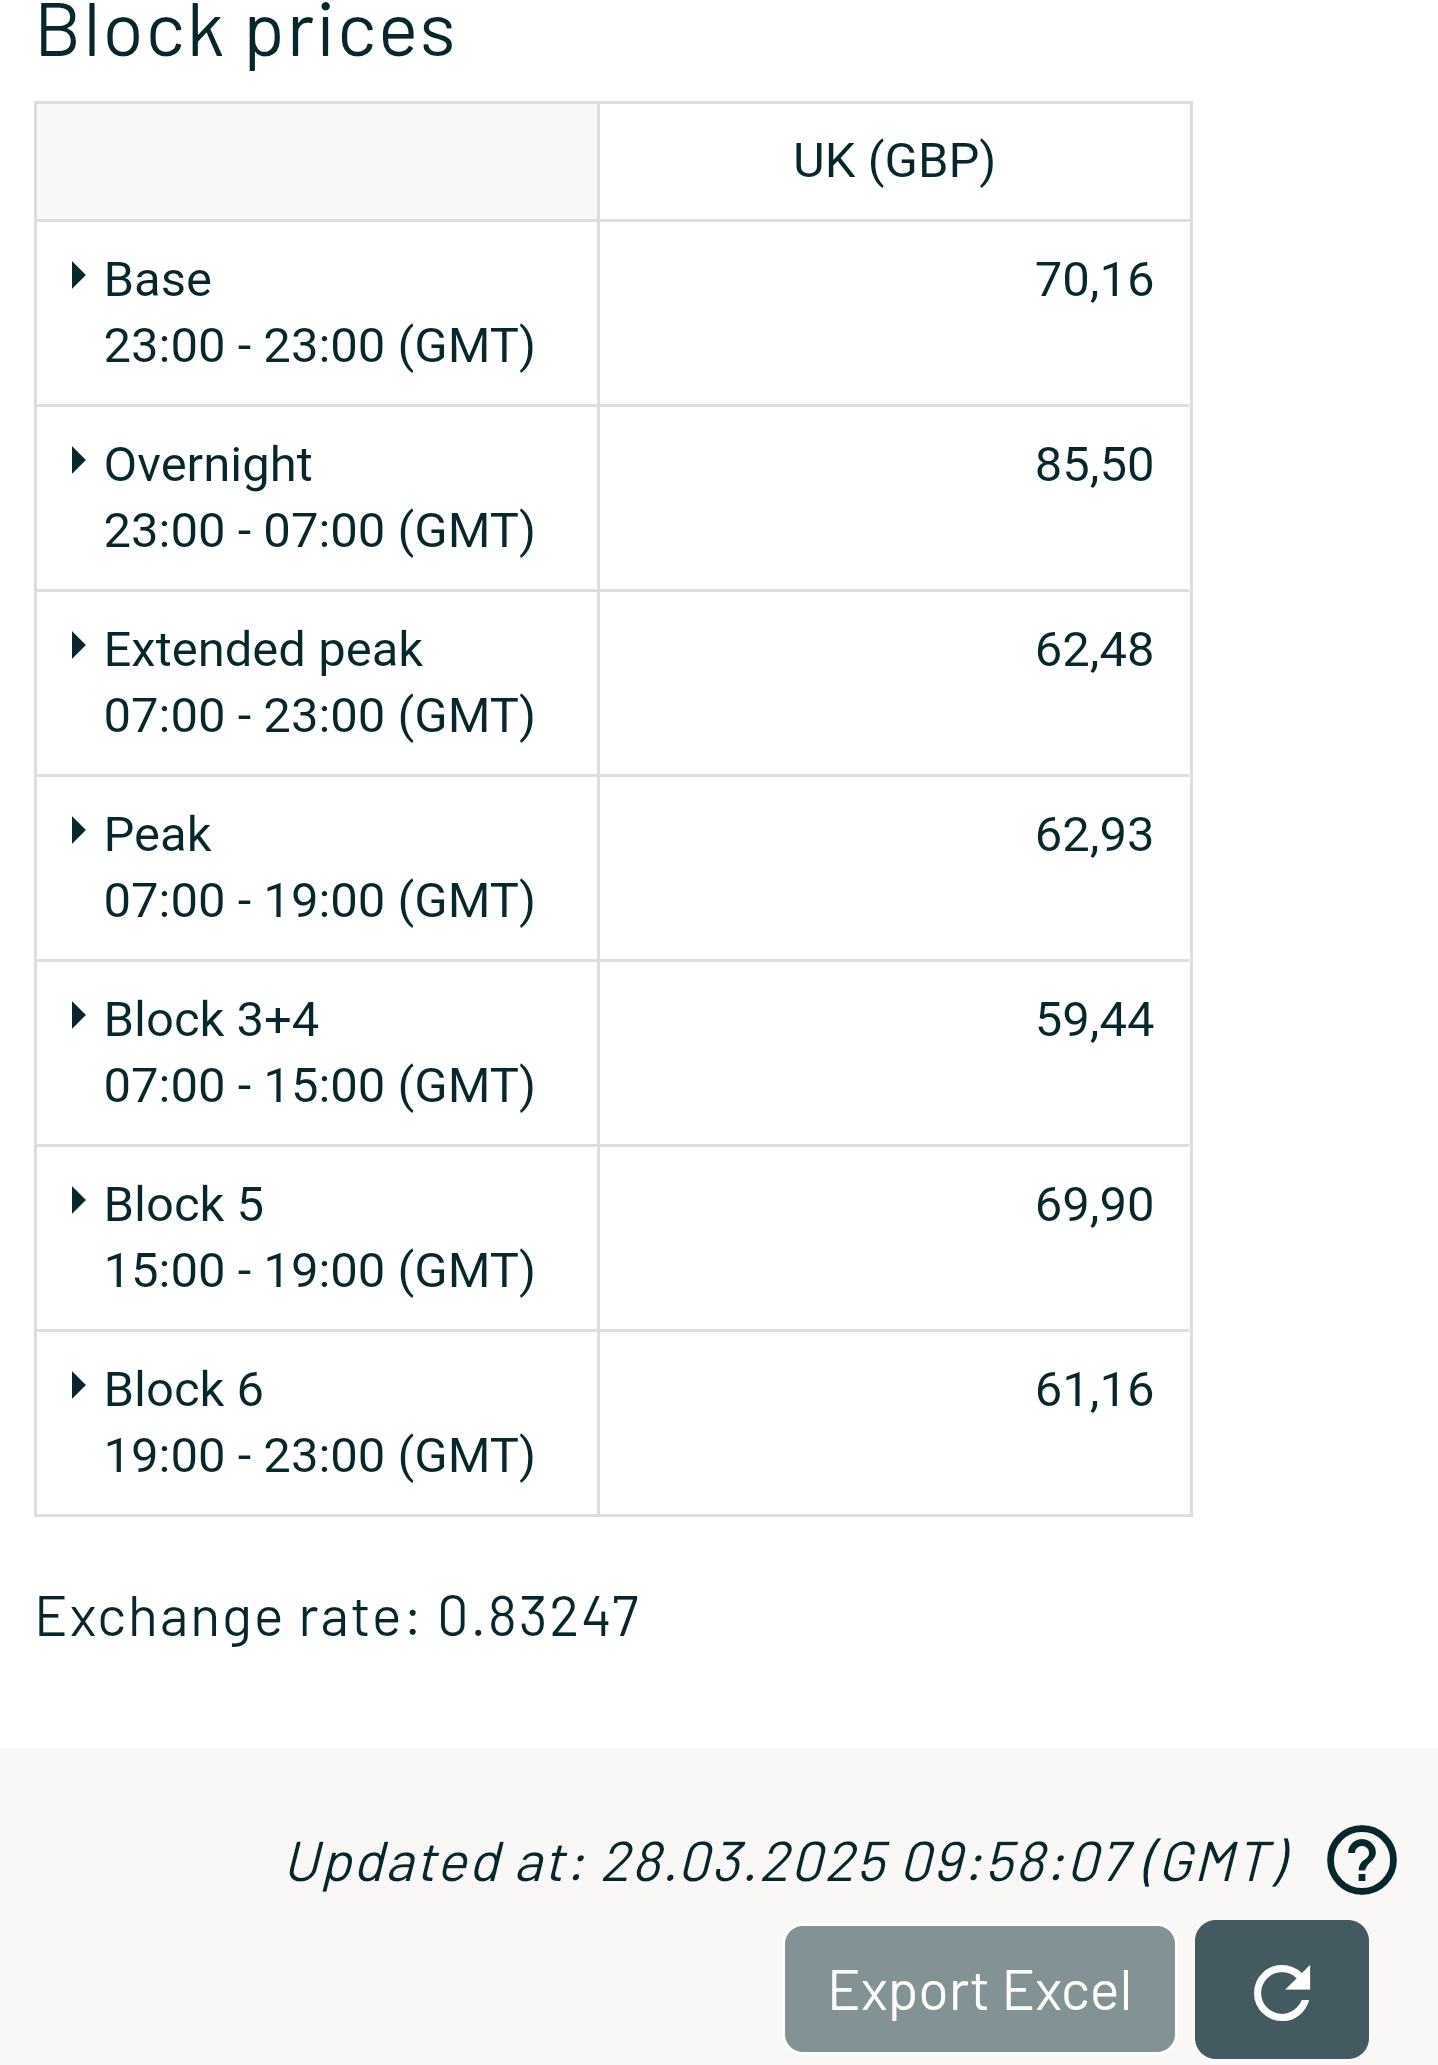
Task: Expand the Base block row
Action: tap(78, 277)
